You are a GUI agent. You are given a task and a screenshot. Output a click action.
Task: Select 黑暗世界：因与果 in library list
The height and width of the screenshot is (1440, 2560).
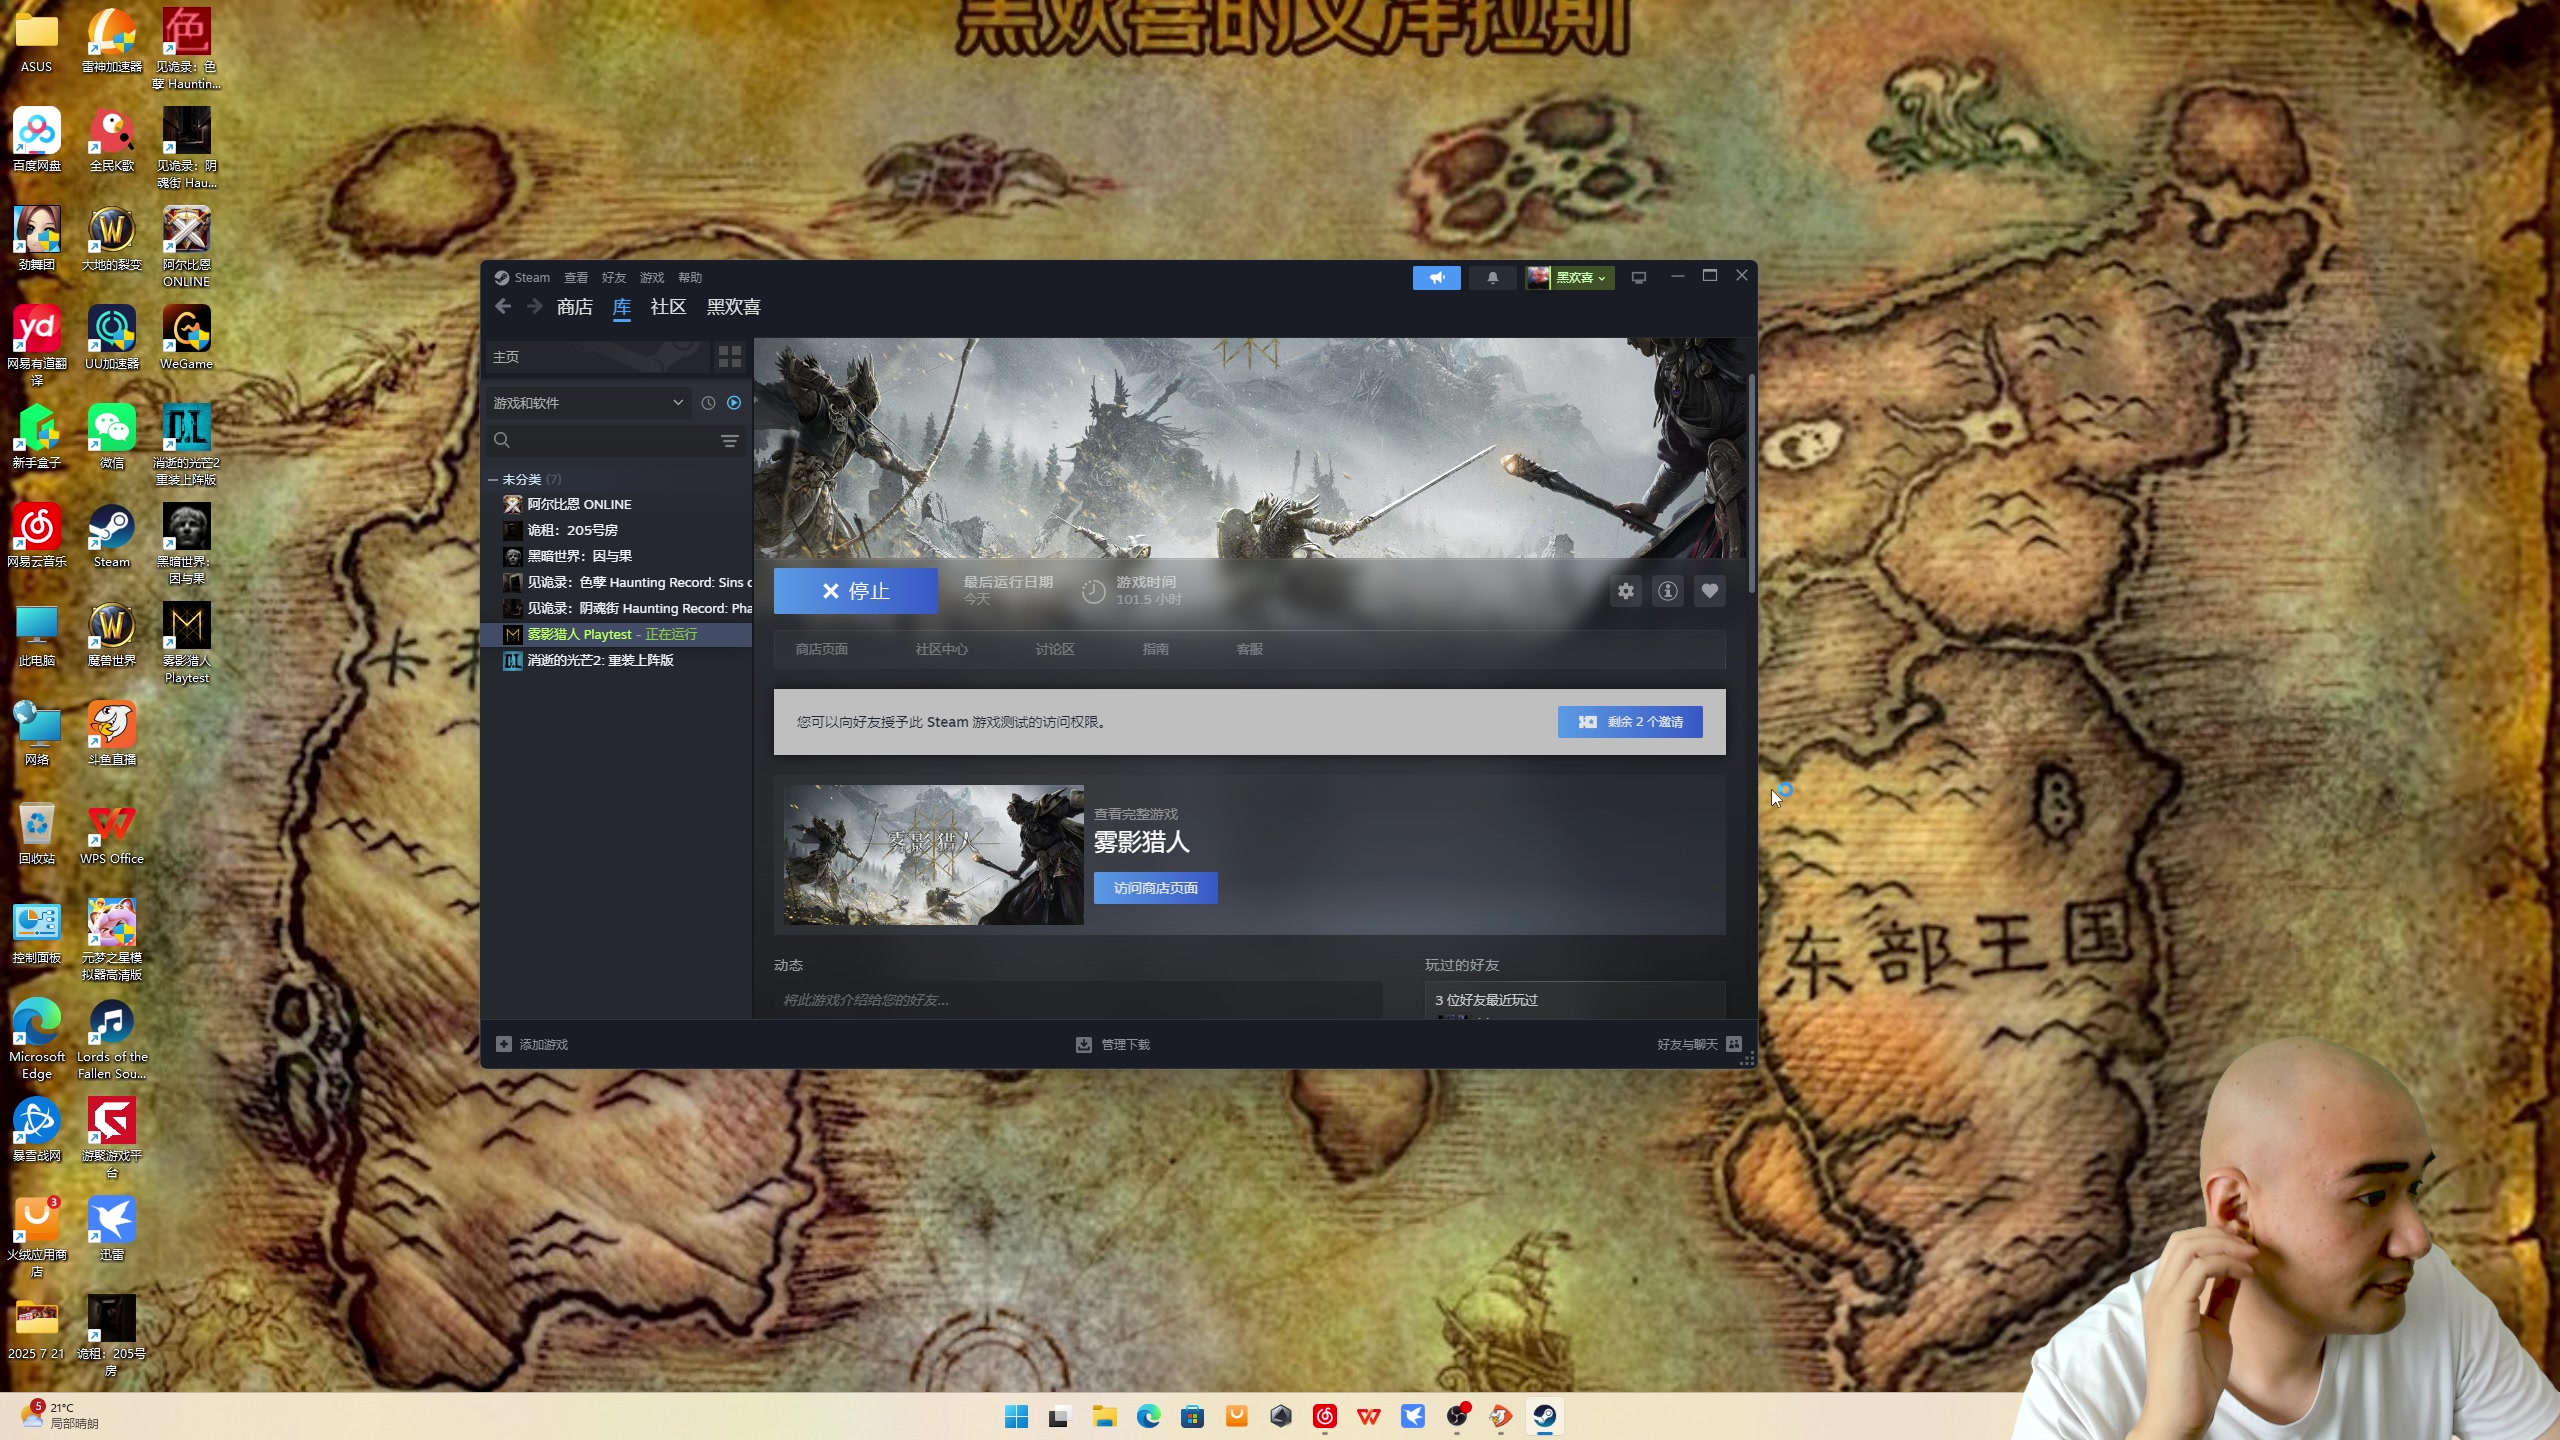click(x=617, y=556)
